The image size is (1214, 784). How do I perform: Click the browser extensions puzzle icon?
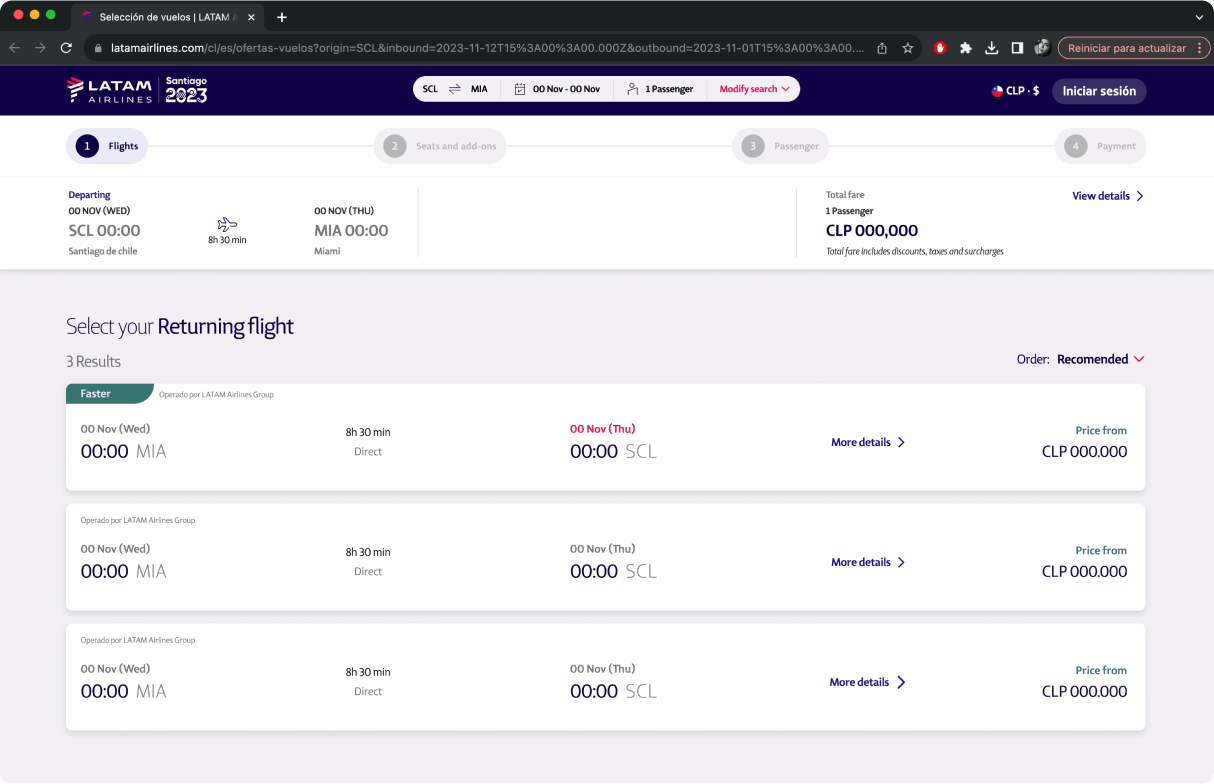[x=966, y=47]
